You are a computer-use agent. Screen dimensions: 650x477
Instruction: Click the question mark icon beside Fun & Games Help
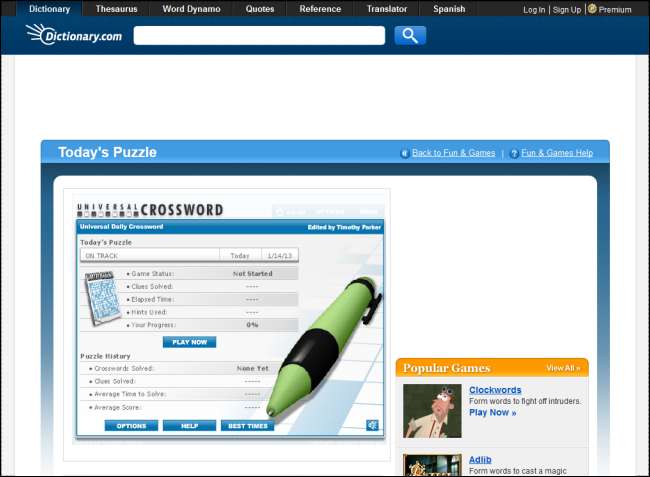coord(514,154)
